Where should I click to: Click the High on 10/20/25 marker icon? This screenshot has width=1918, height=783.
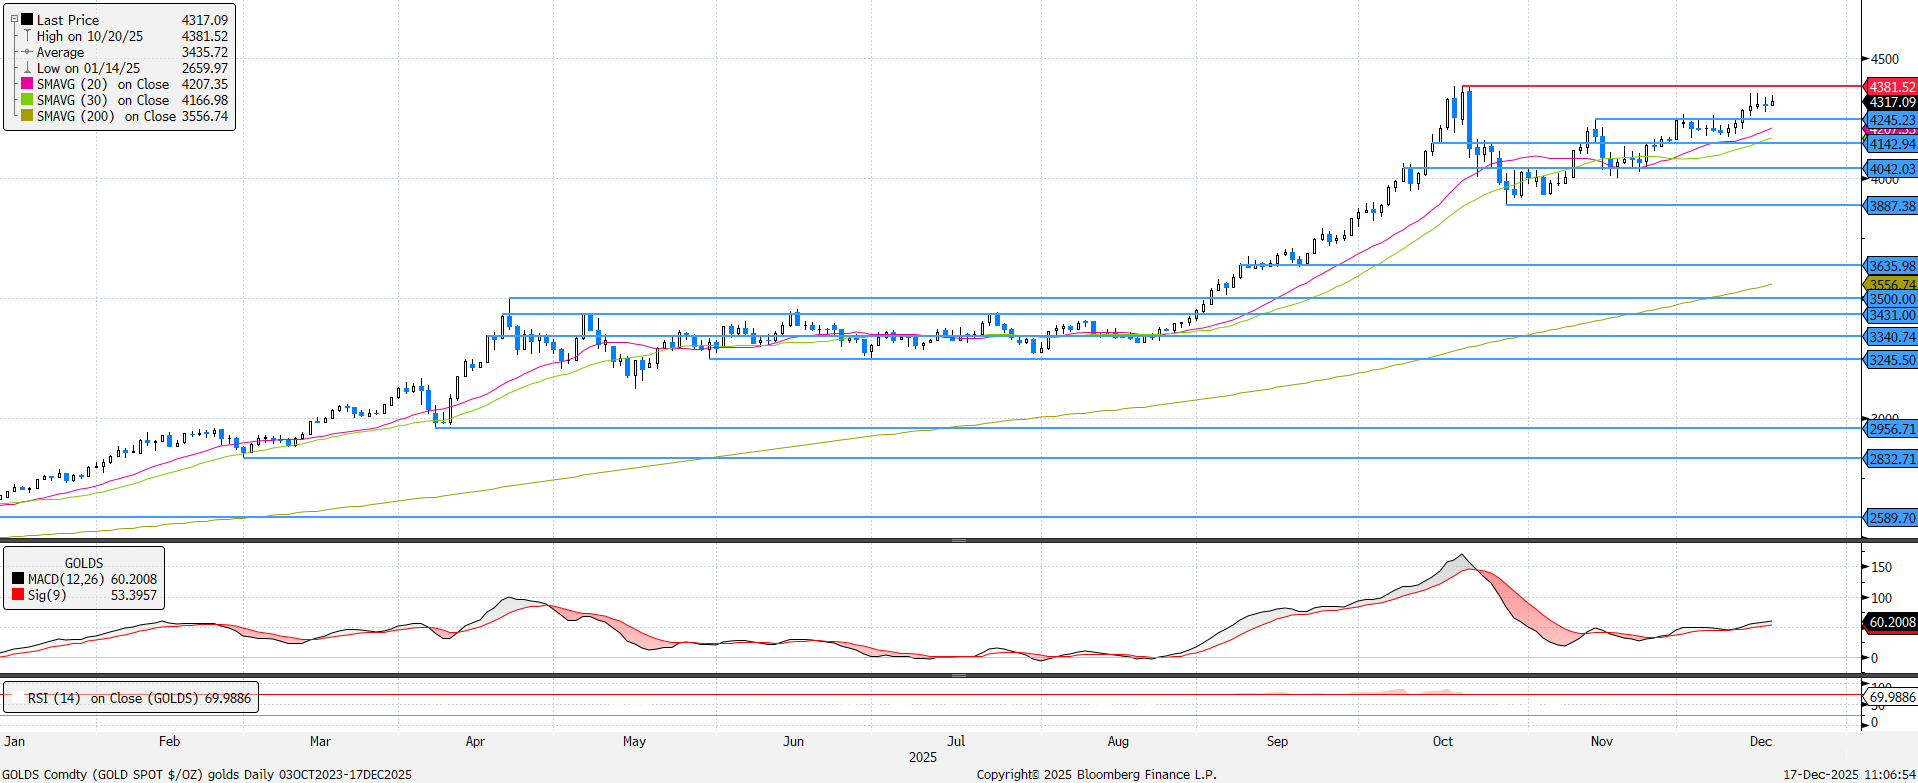pyautogui.click(x=27, y=36)
